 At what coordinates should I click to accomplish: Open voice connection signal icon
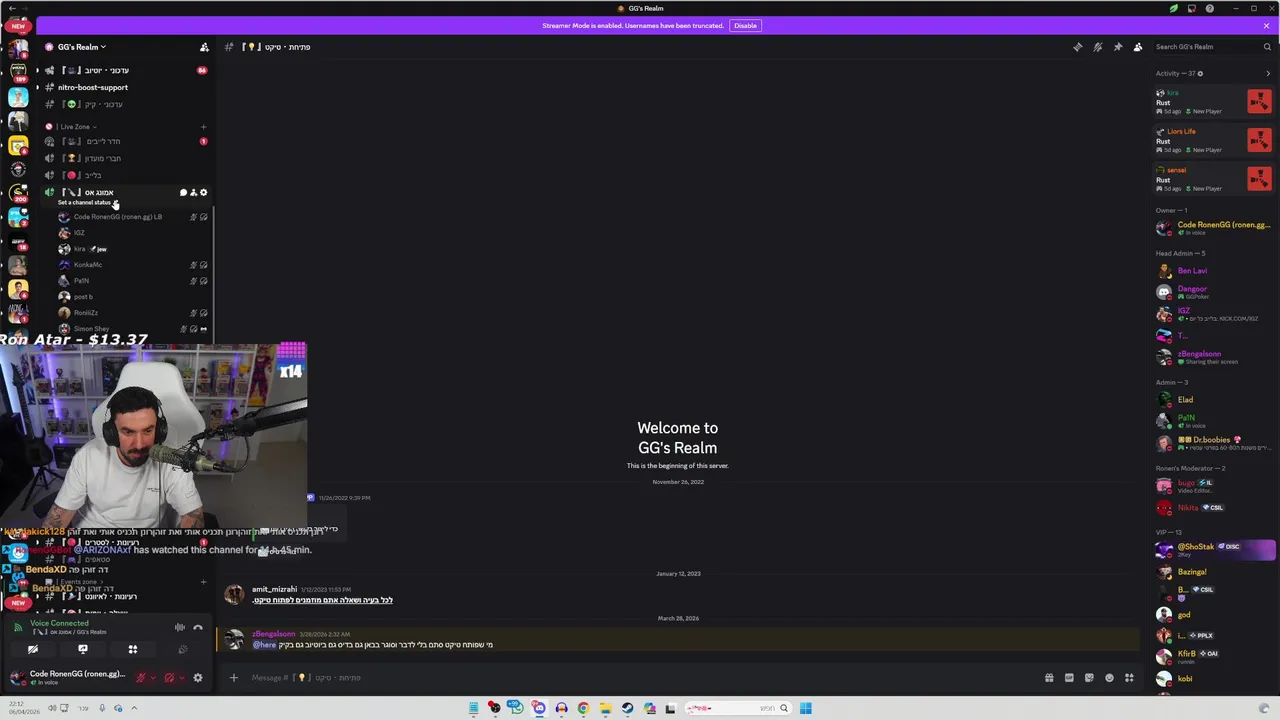[x=17, y=628]
